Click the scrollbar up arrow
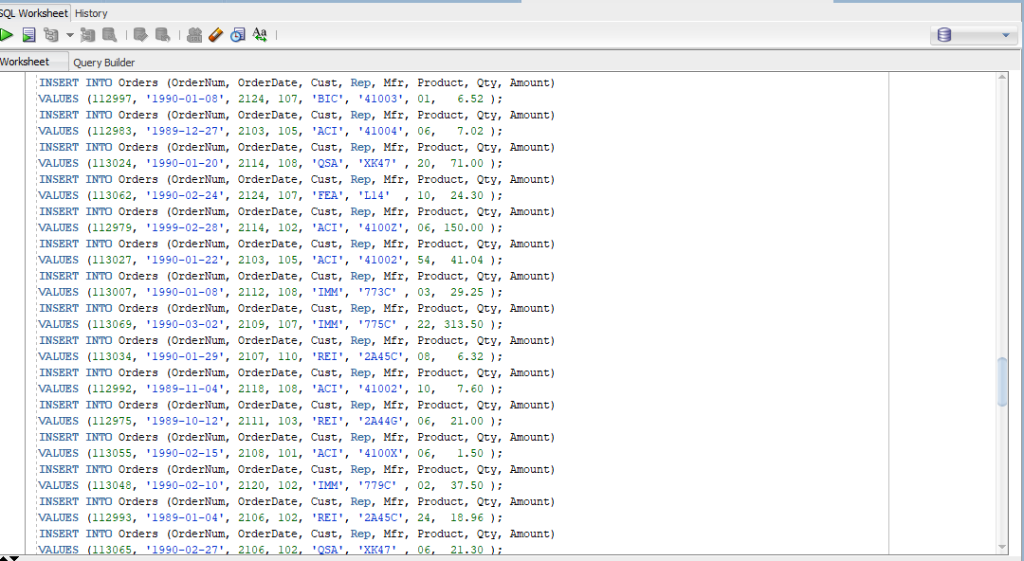The image size is (1024, 561). (x=1002, y=78)
